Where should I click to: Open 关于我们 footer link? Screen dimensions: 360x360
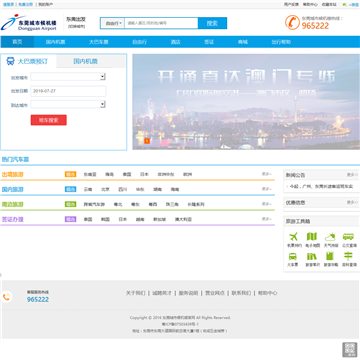[x=135, y=293]
